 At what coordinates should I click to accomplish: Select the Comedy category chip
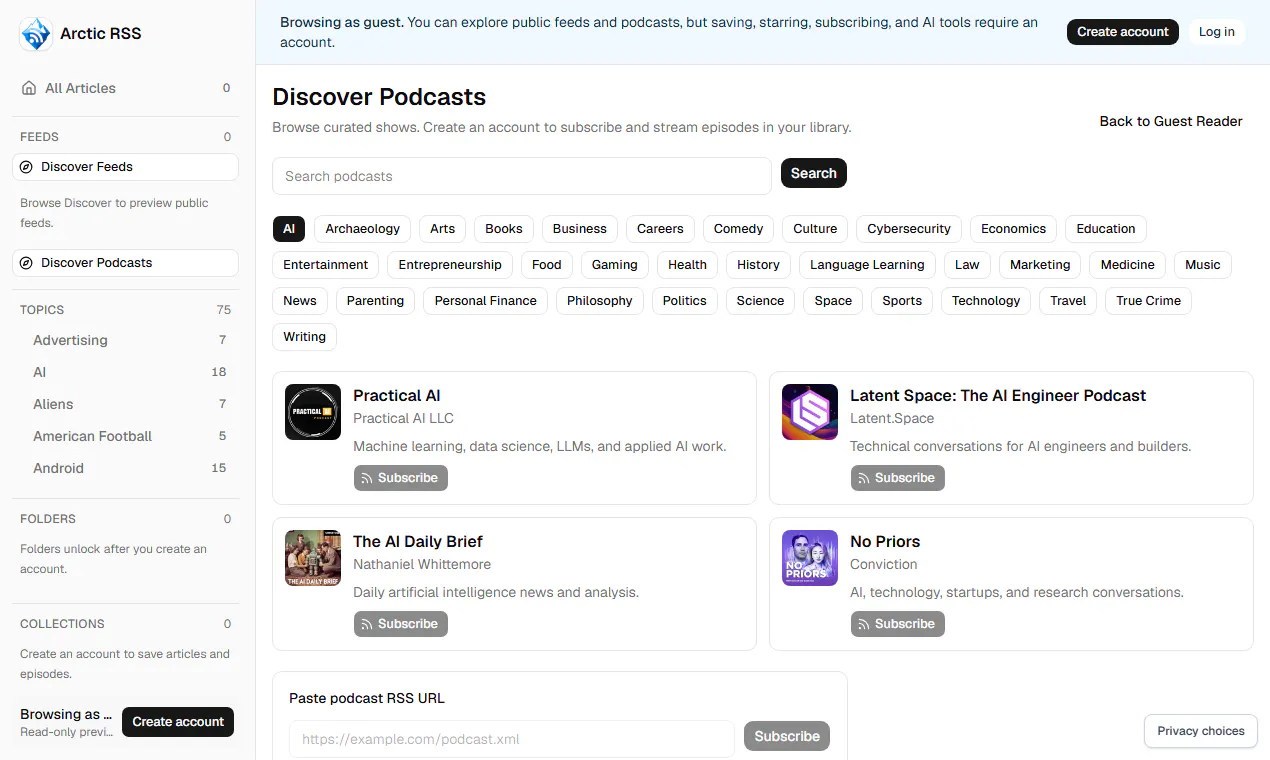(738, 229)
